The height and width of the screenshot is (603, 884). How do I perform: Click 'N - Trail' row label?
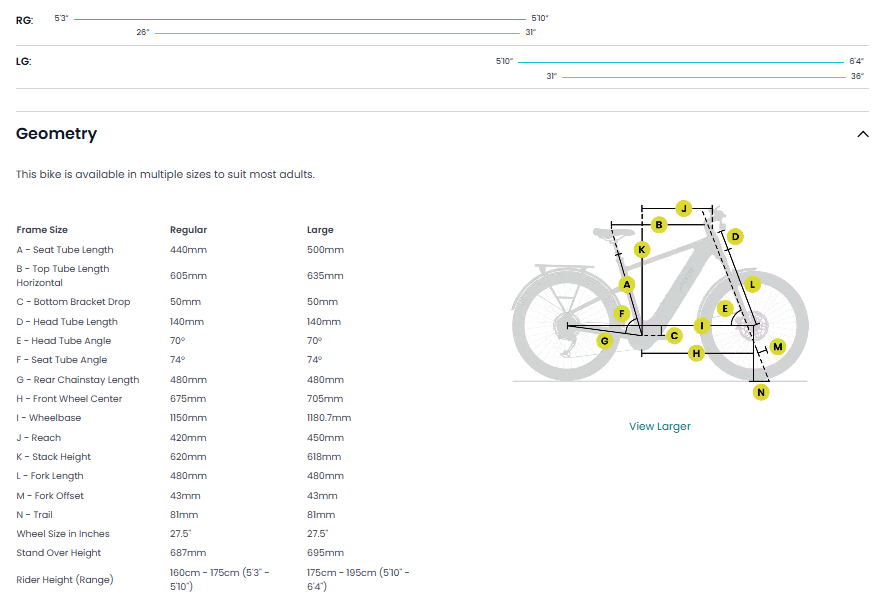pyautogui.click(x=34, y=515)
